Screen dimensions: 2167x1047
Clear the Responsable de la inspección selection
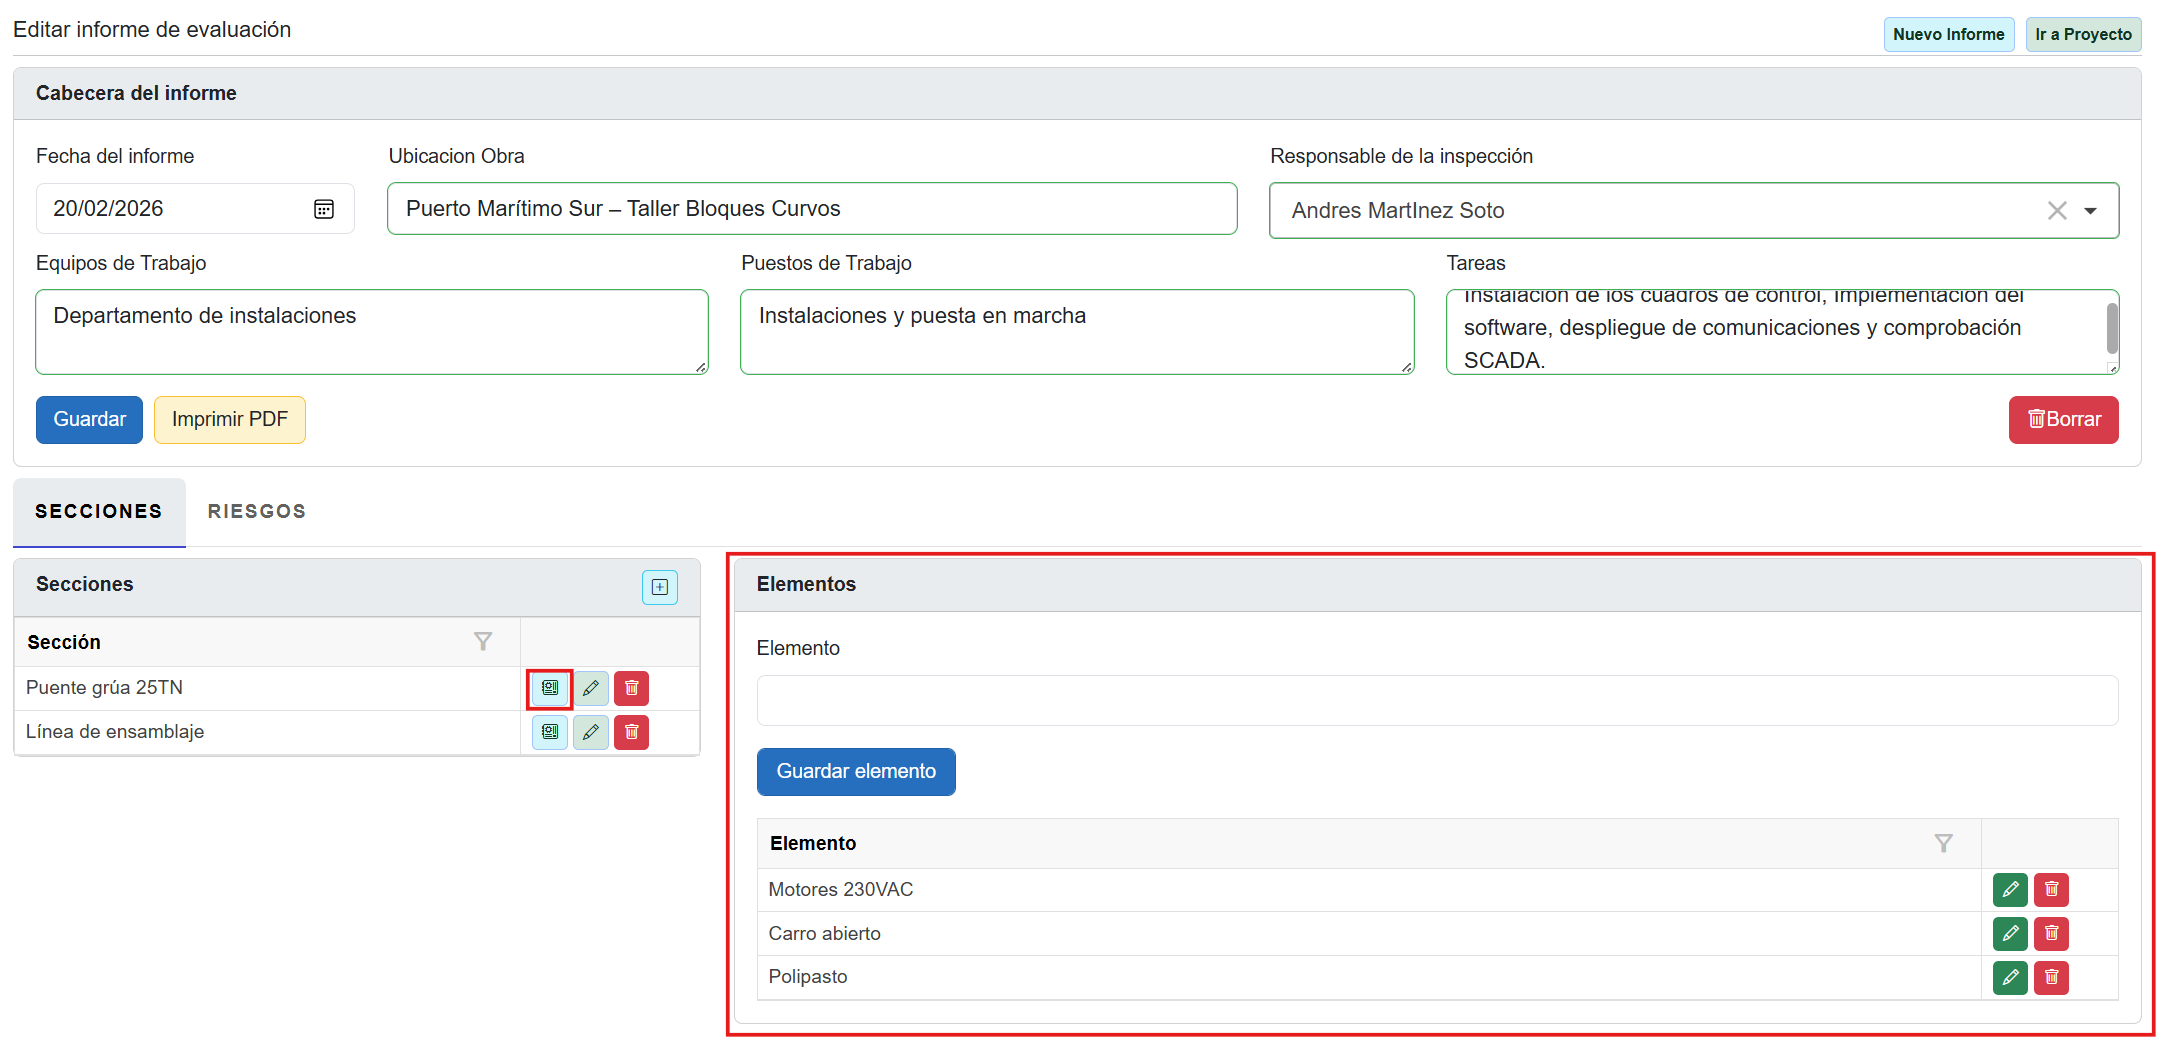(2056, 211)
